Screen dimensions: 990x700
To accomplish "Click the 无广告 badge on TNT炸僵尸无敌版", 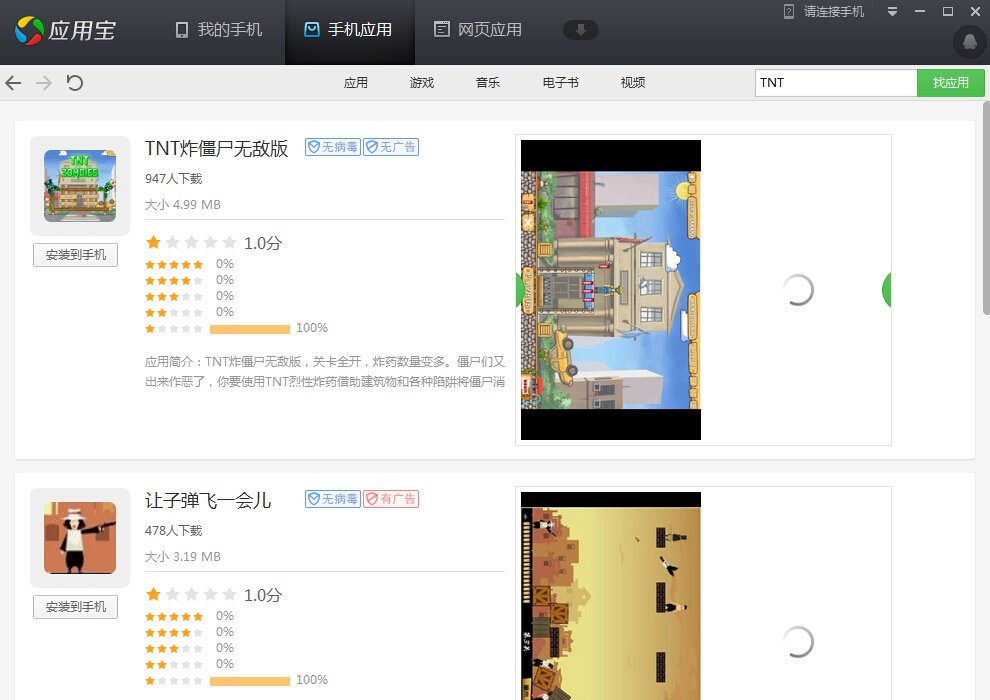I will click(x=391, y=146).
